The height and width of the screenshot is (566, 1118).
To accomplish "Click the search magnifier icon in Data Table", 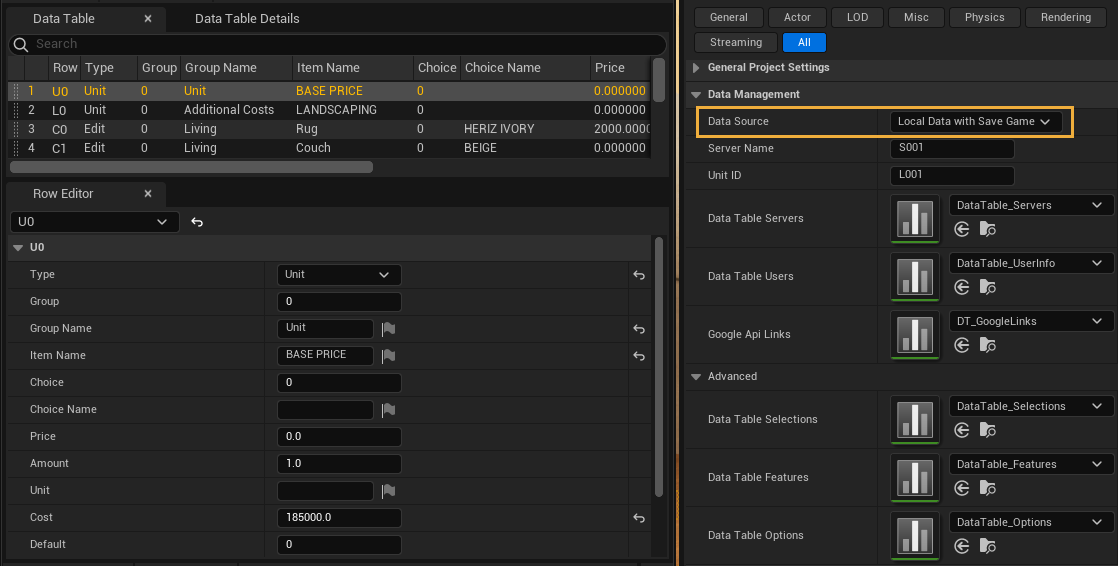I will (21, 44).
